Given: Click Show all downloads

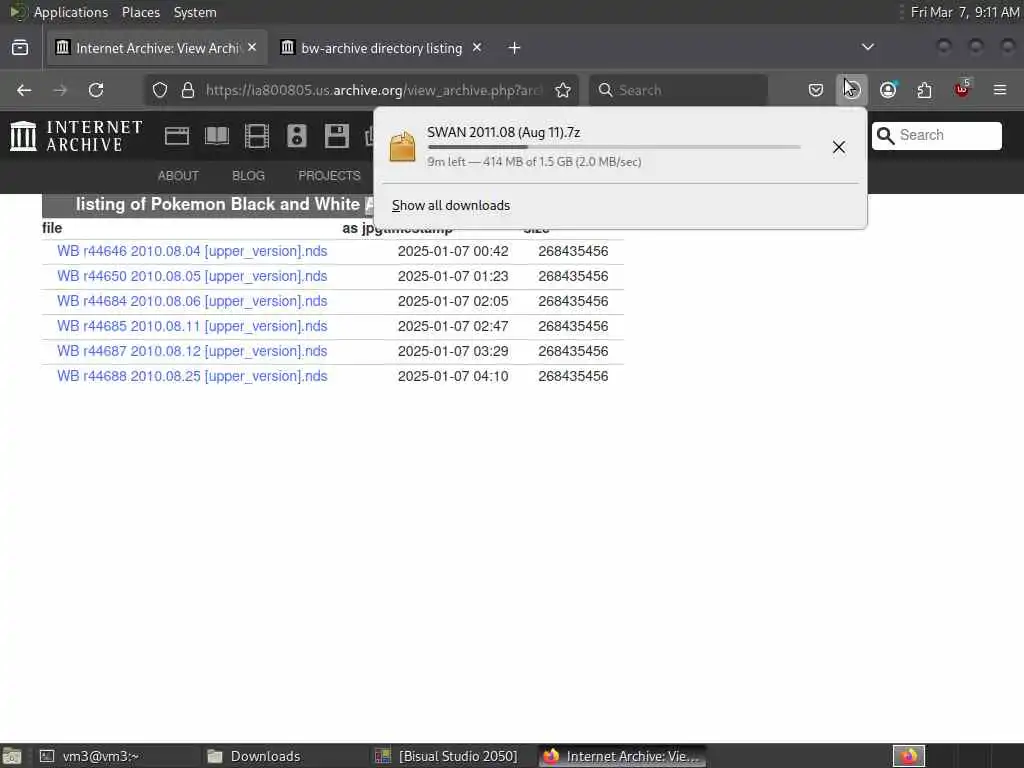Looking at the screenshot, I should click(x=451, y=206).
